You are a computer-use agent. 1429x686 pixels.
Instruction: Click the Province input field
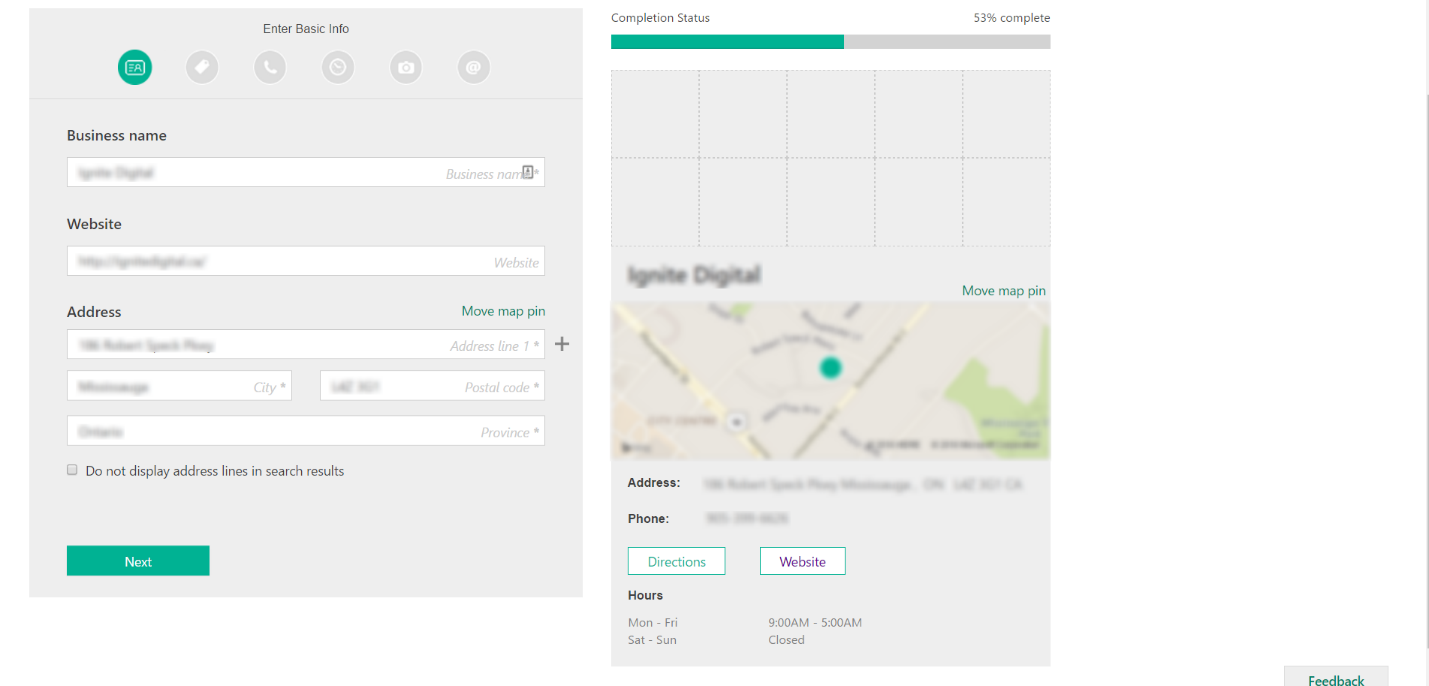click(x=306, y=431)
